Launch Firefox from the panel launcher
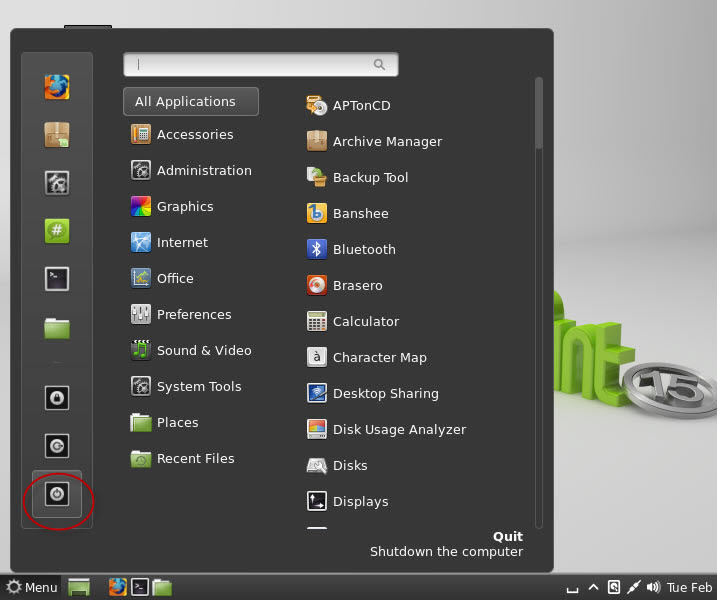Screen dimensions: 717x600 coord(118,587)
